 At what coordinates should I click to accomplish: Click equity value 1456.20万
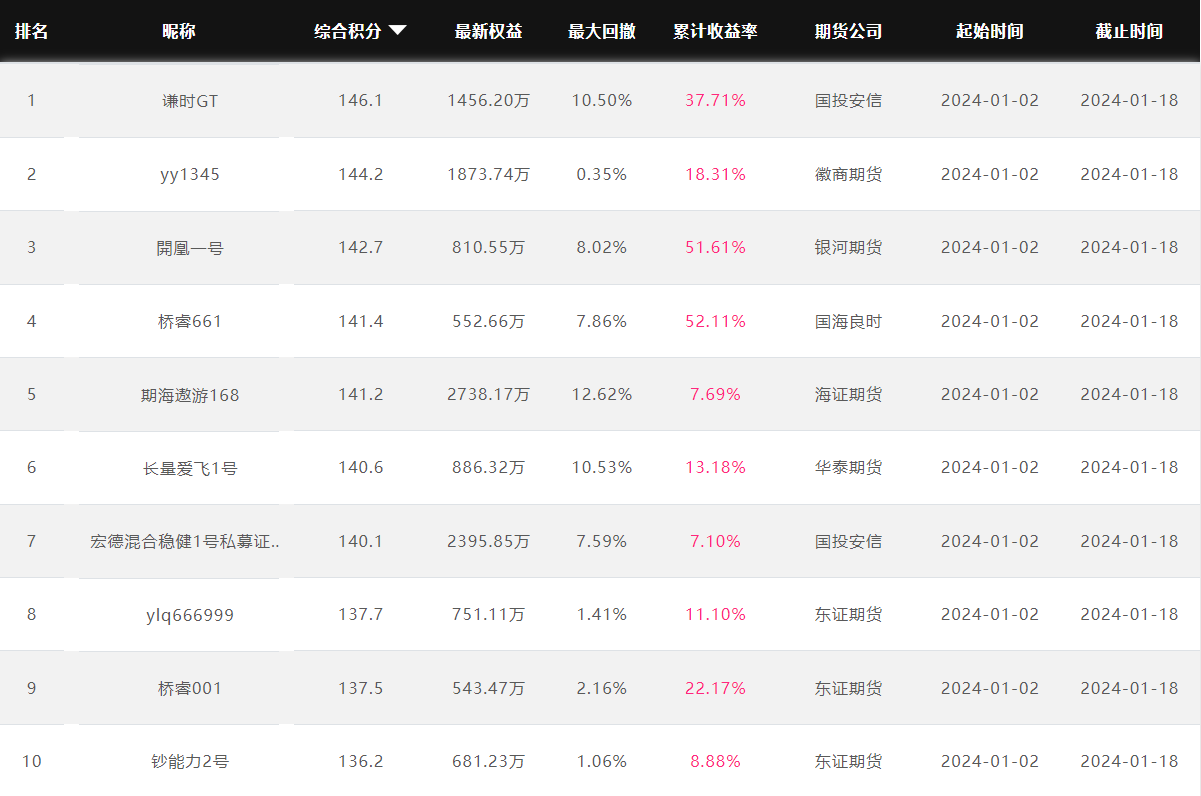tap(489, 100)
